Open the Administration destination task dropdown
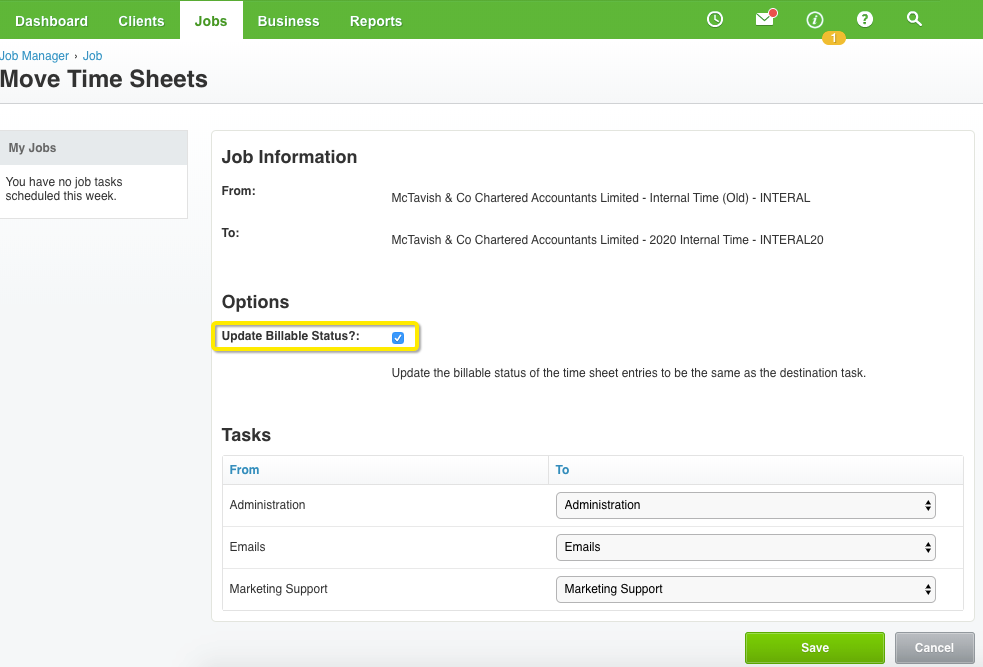The height and width of the screenshot is (667, 983). tap(745, 505)
